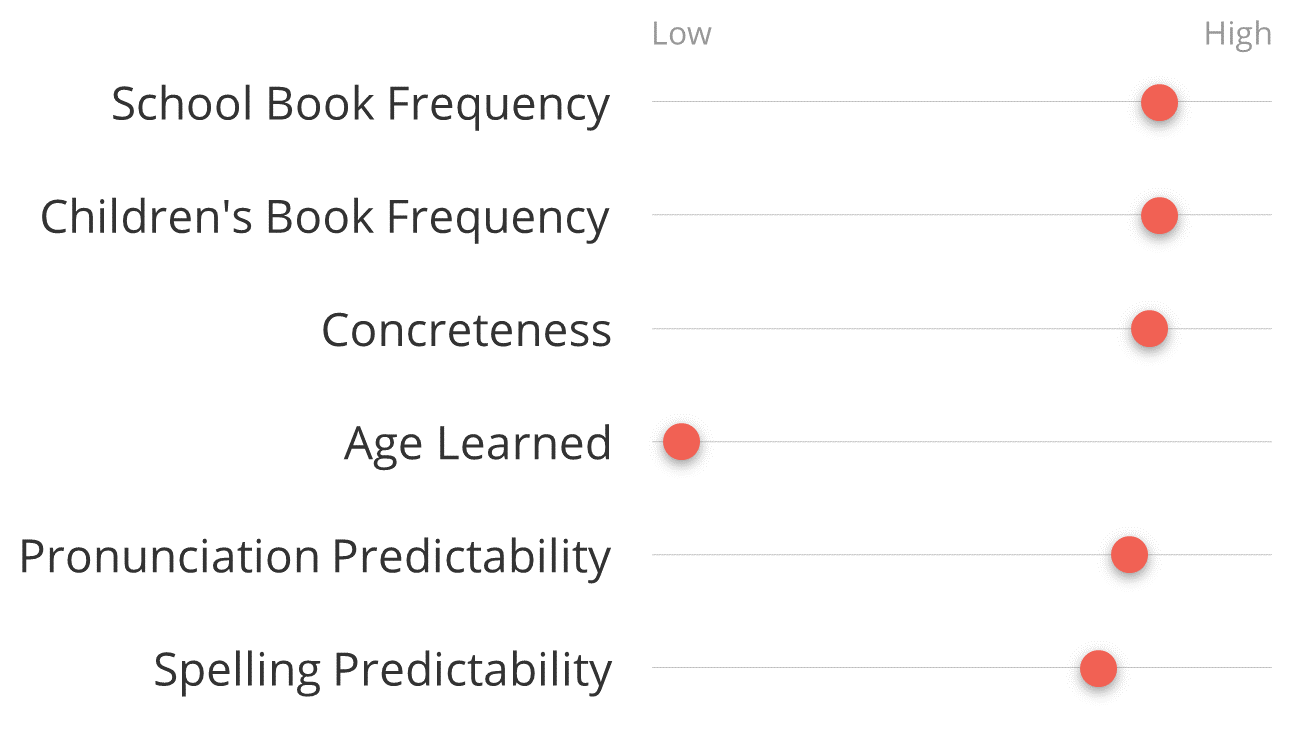Click the Age Learned track line middle
The image size is (1306, 731).
click(x=962, y=441)
